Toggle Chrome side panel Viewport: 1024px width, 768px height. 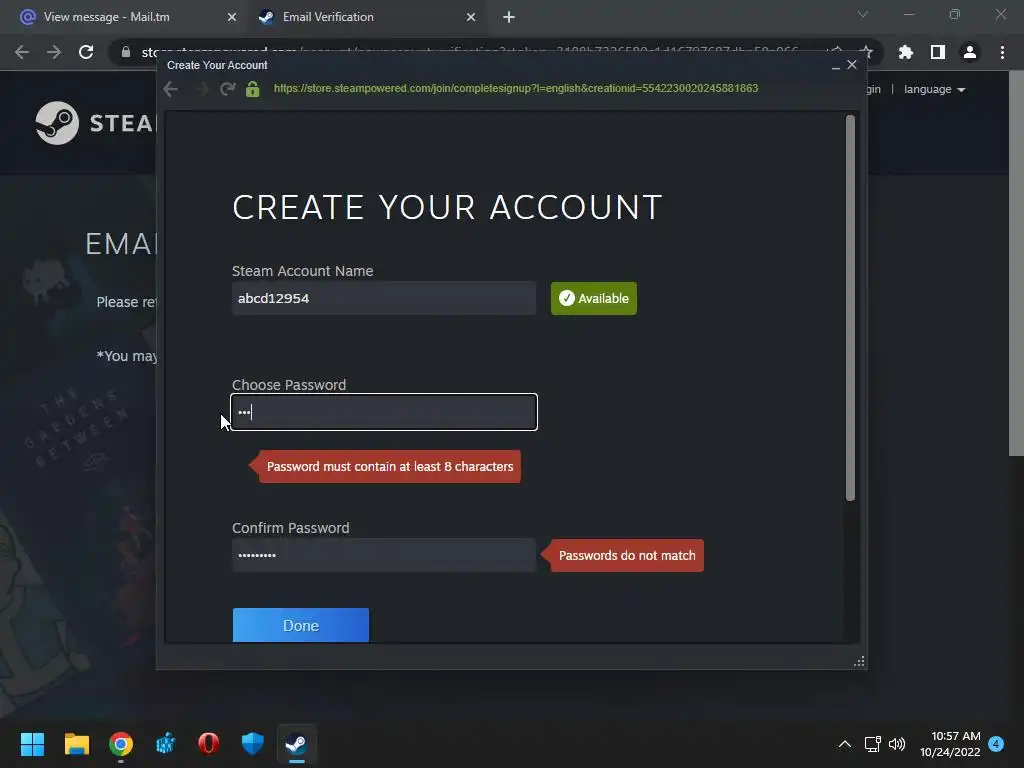pyautogui.click(x=938, y=52)
